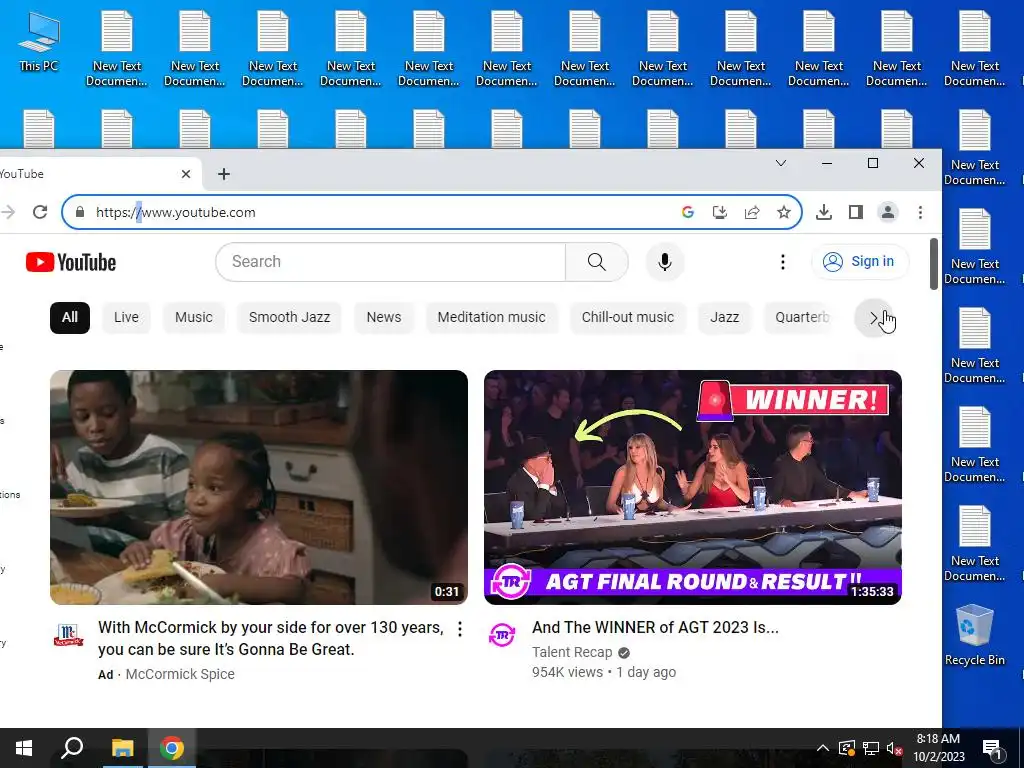
Task: View site information via the lock icon
Action: pyautogui.click(x=80, y=212)
